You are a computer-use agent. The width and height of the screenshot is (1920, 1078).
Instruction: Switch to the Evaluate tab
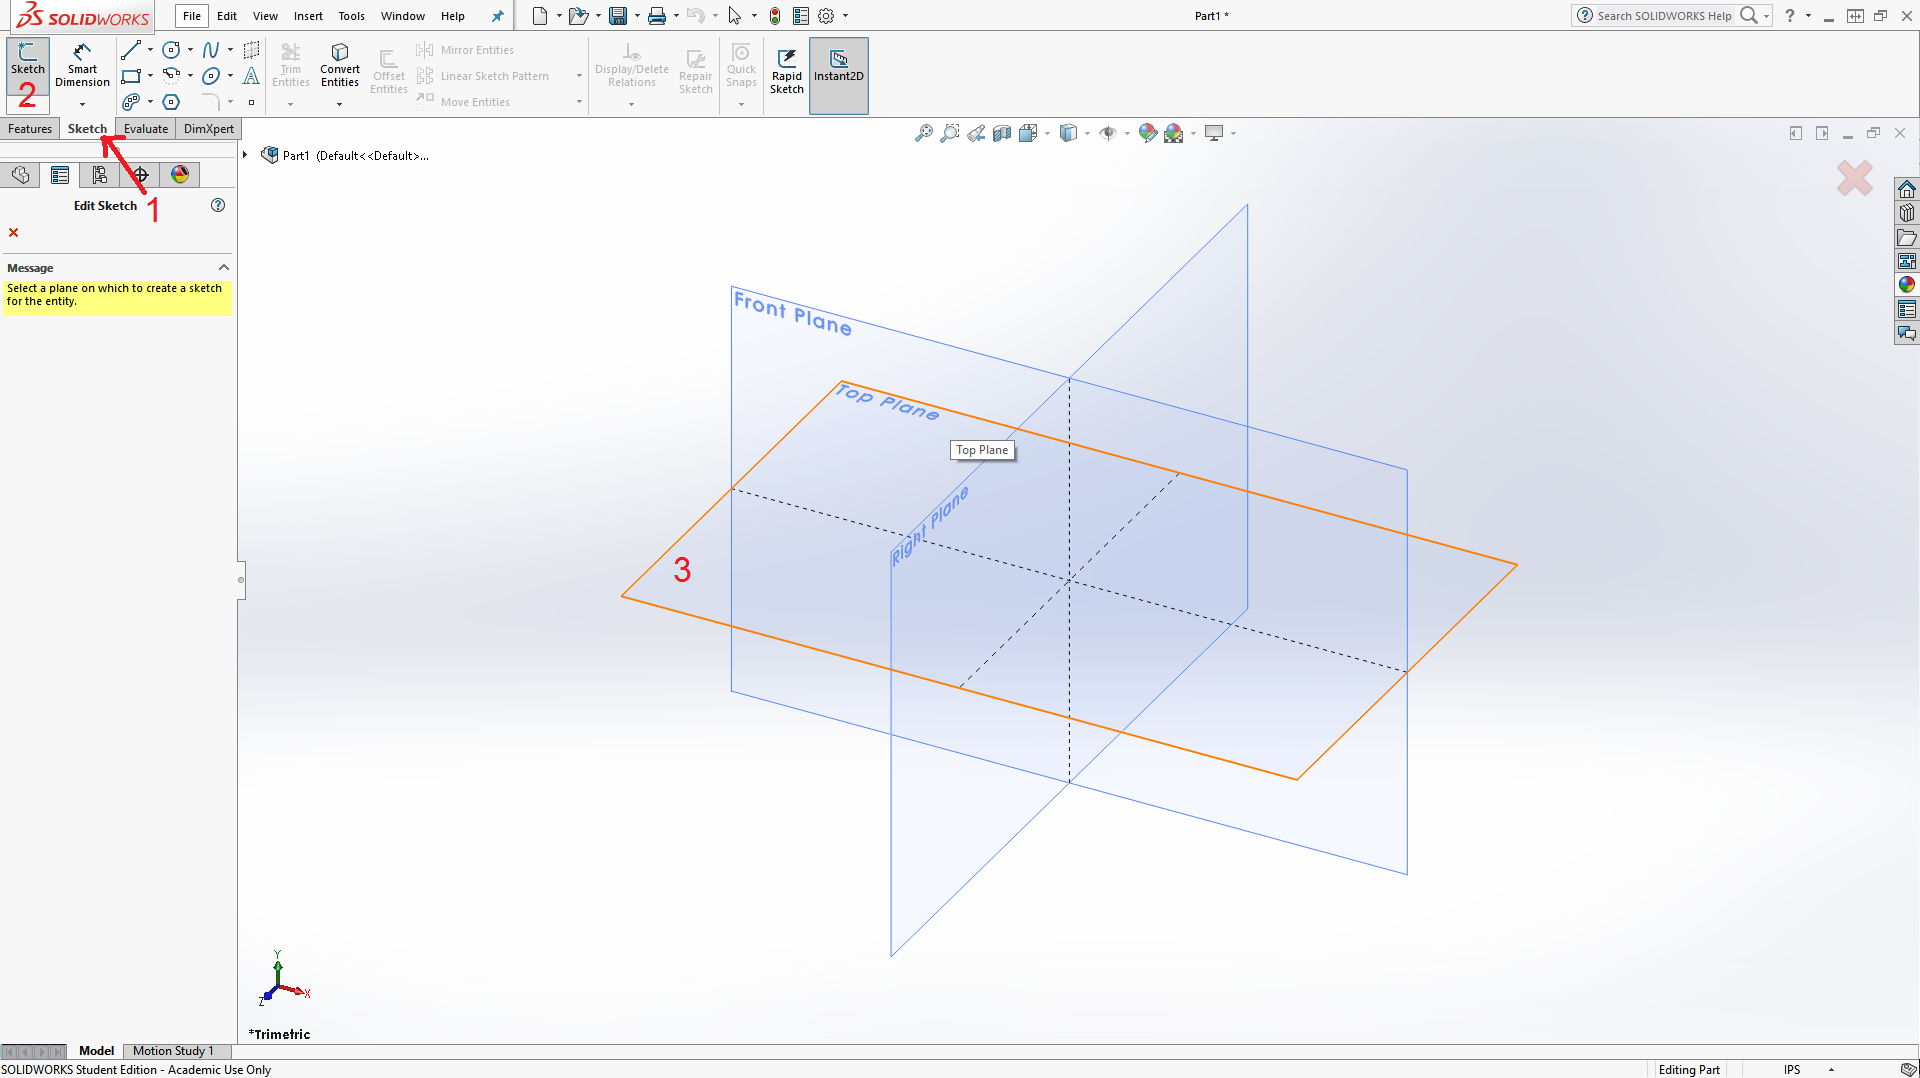click(x=146, y=128)
